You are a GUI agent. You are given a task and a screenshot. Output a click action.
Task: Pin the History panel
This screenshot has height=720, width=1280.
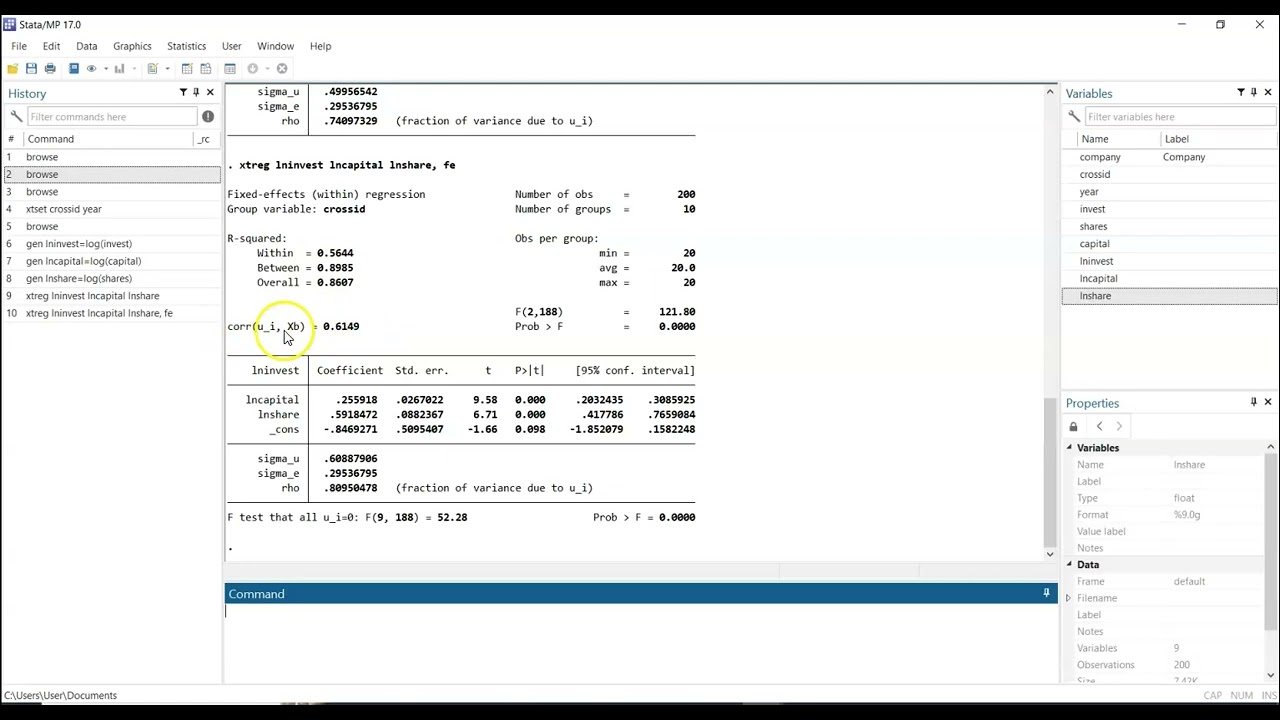(196, 92)
